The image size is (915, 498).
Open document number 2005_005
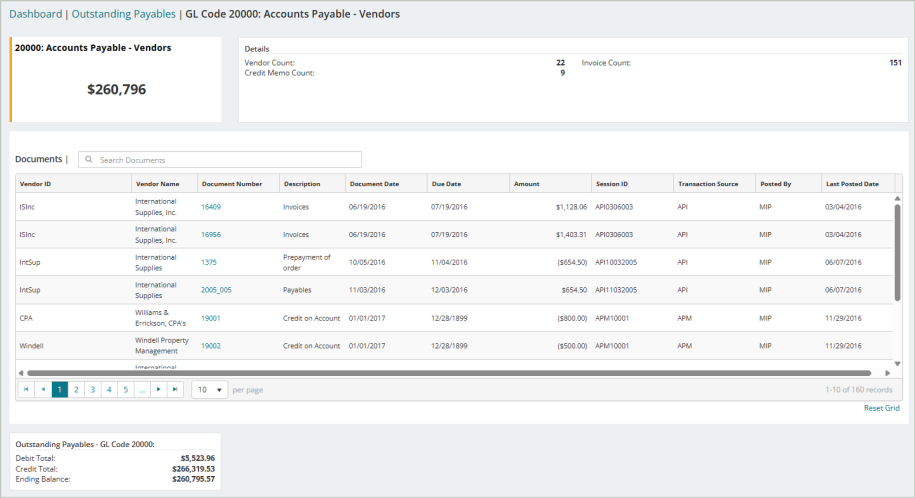point(216,290)
